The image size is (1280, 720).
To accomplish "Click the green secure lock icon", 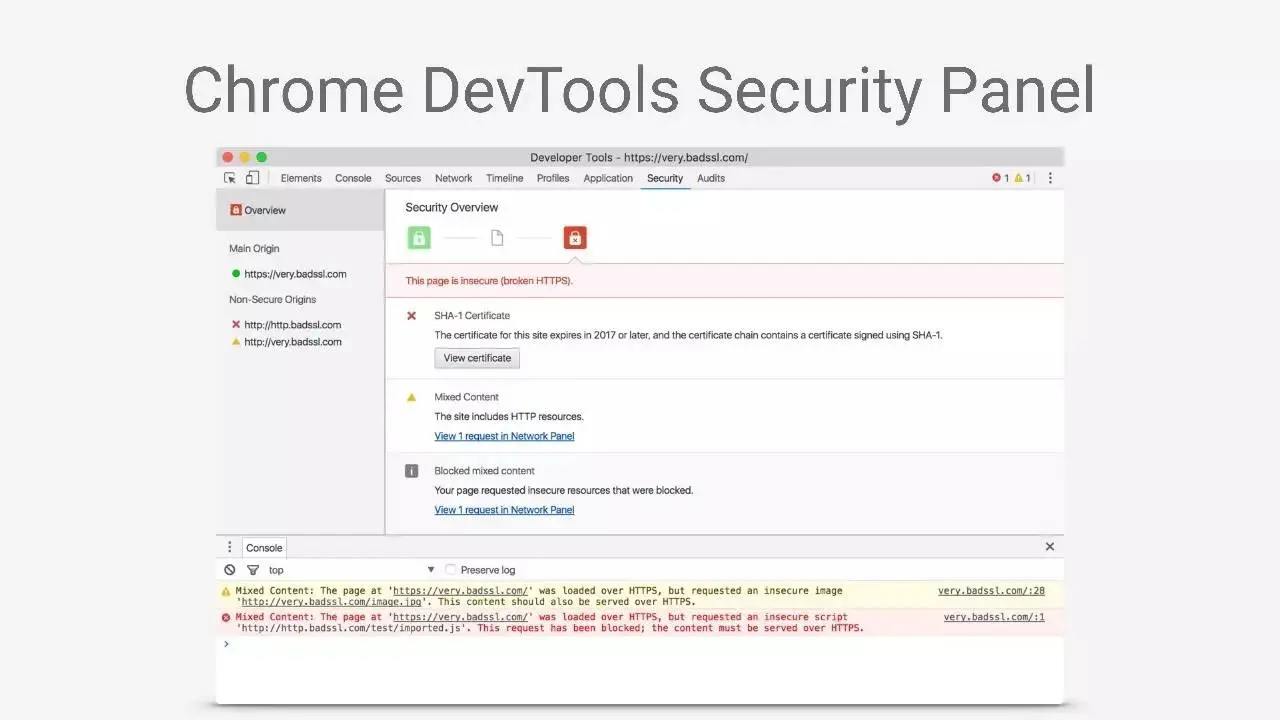I will (x=419, y=238).
